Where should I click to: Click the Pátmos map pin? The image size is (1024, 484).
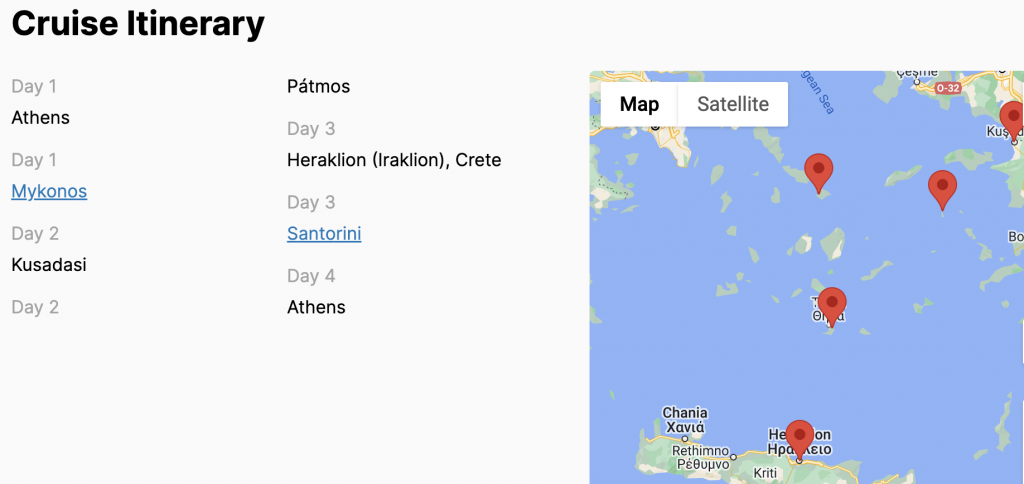coord(941,188)
